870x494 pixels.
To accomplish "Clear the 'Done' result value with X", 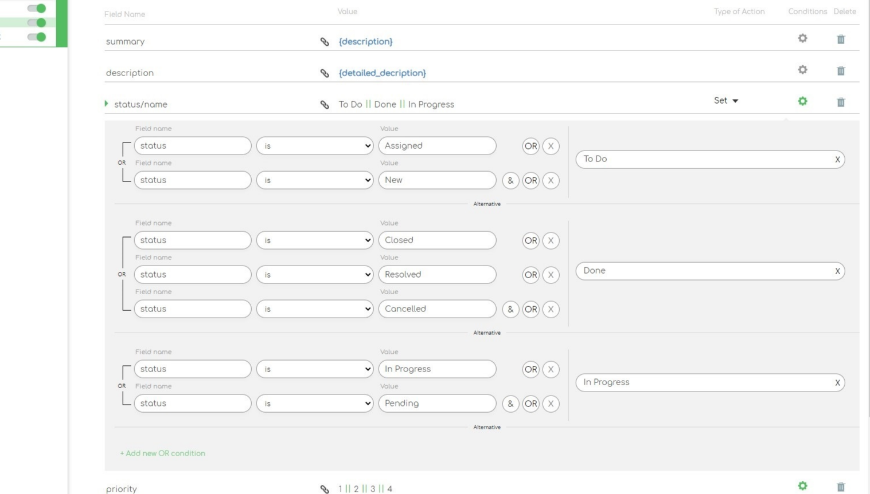I will click(x=836, y=271).
